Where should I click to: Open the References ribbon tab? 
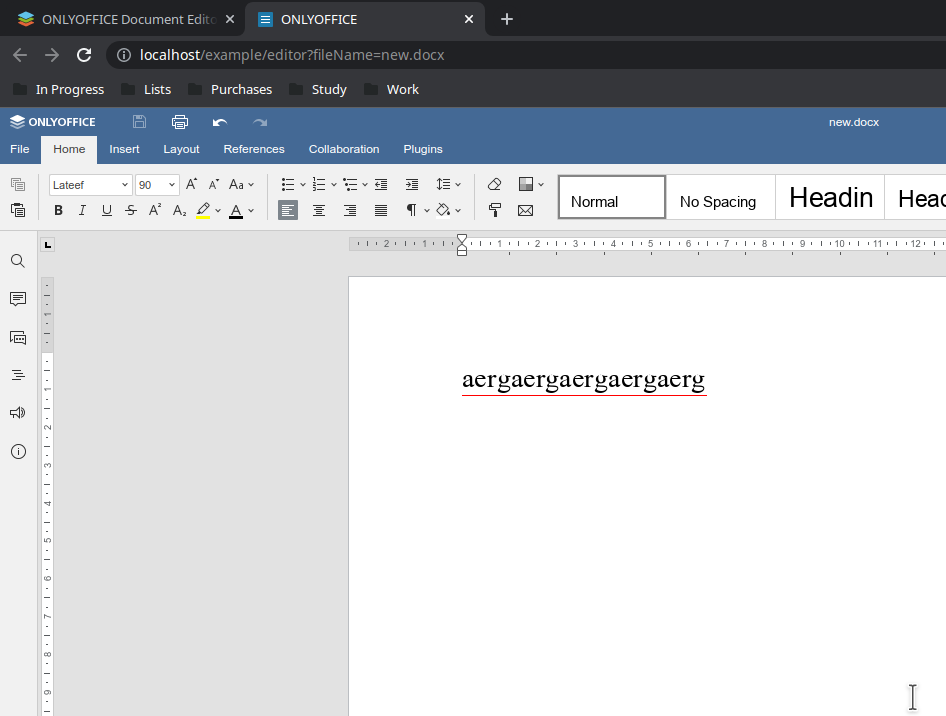254,148
